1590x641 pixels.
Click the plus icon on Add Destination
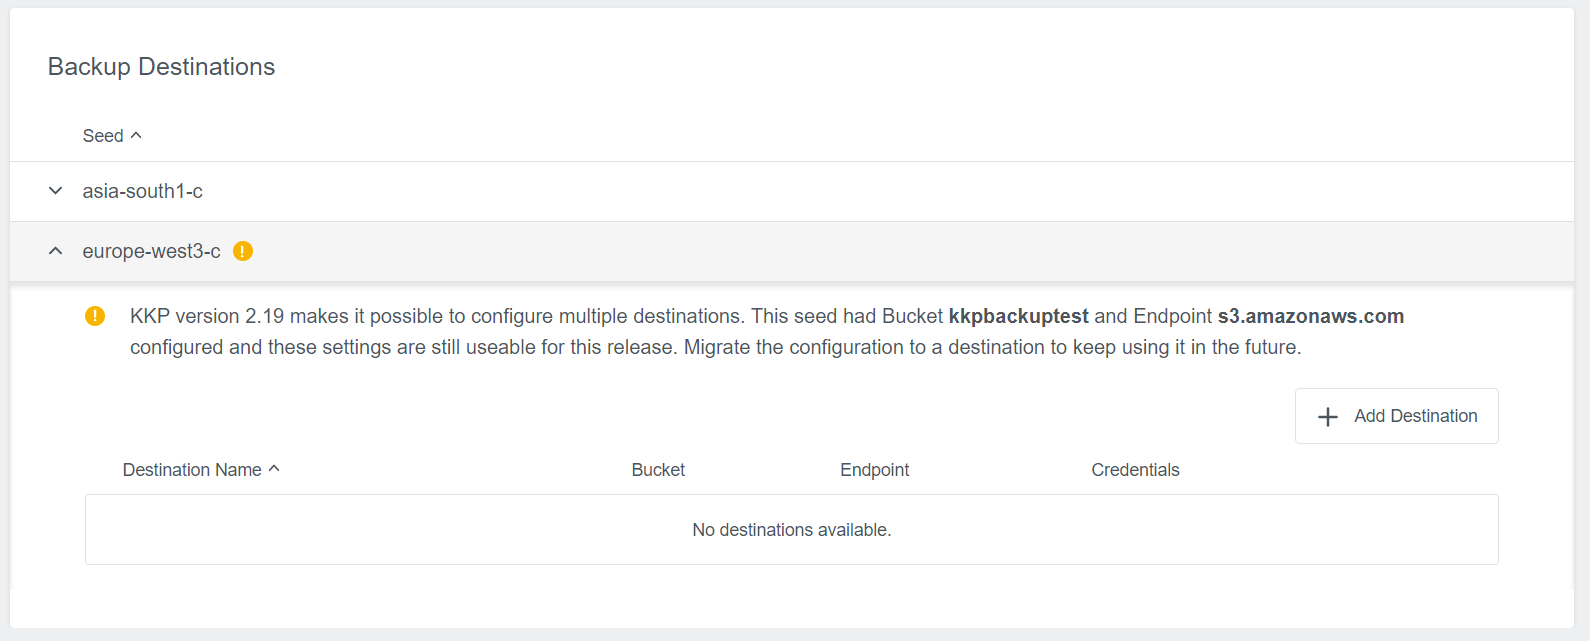1328,416
